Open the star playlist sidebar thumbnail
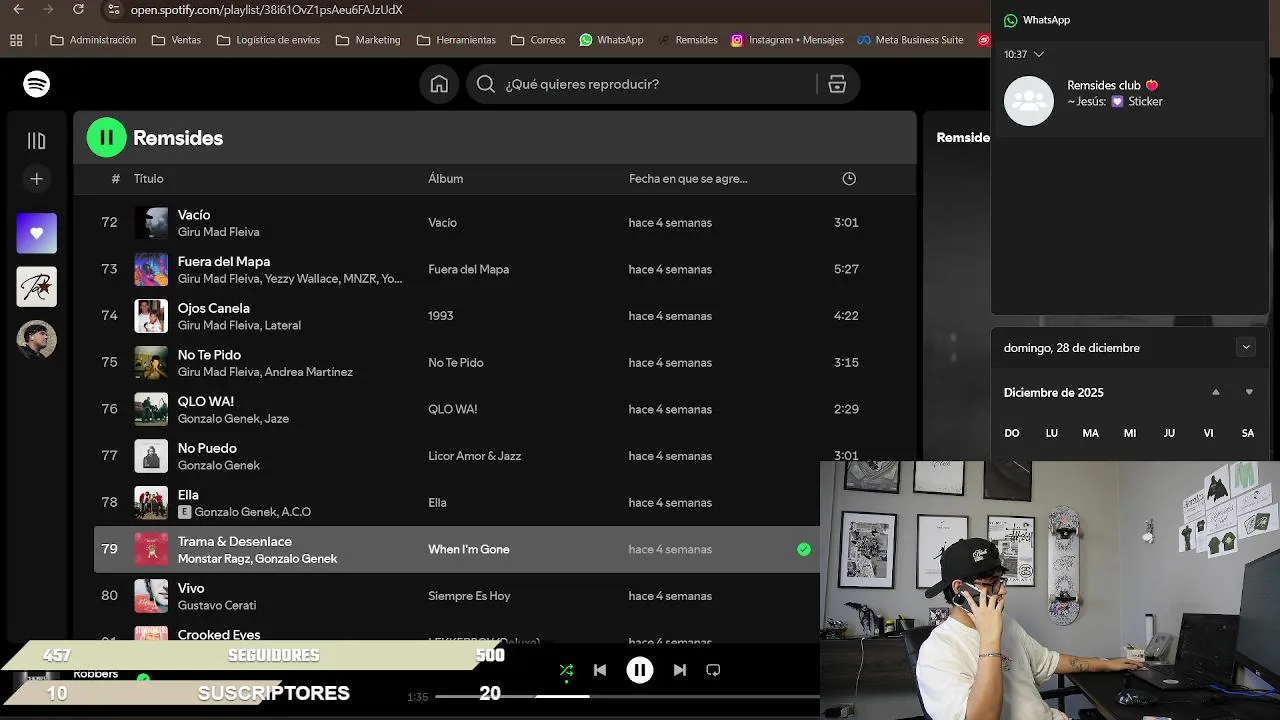1280x720 pixels. tap(37, 287)
